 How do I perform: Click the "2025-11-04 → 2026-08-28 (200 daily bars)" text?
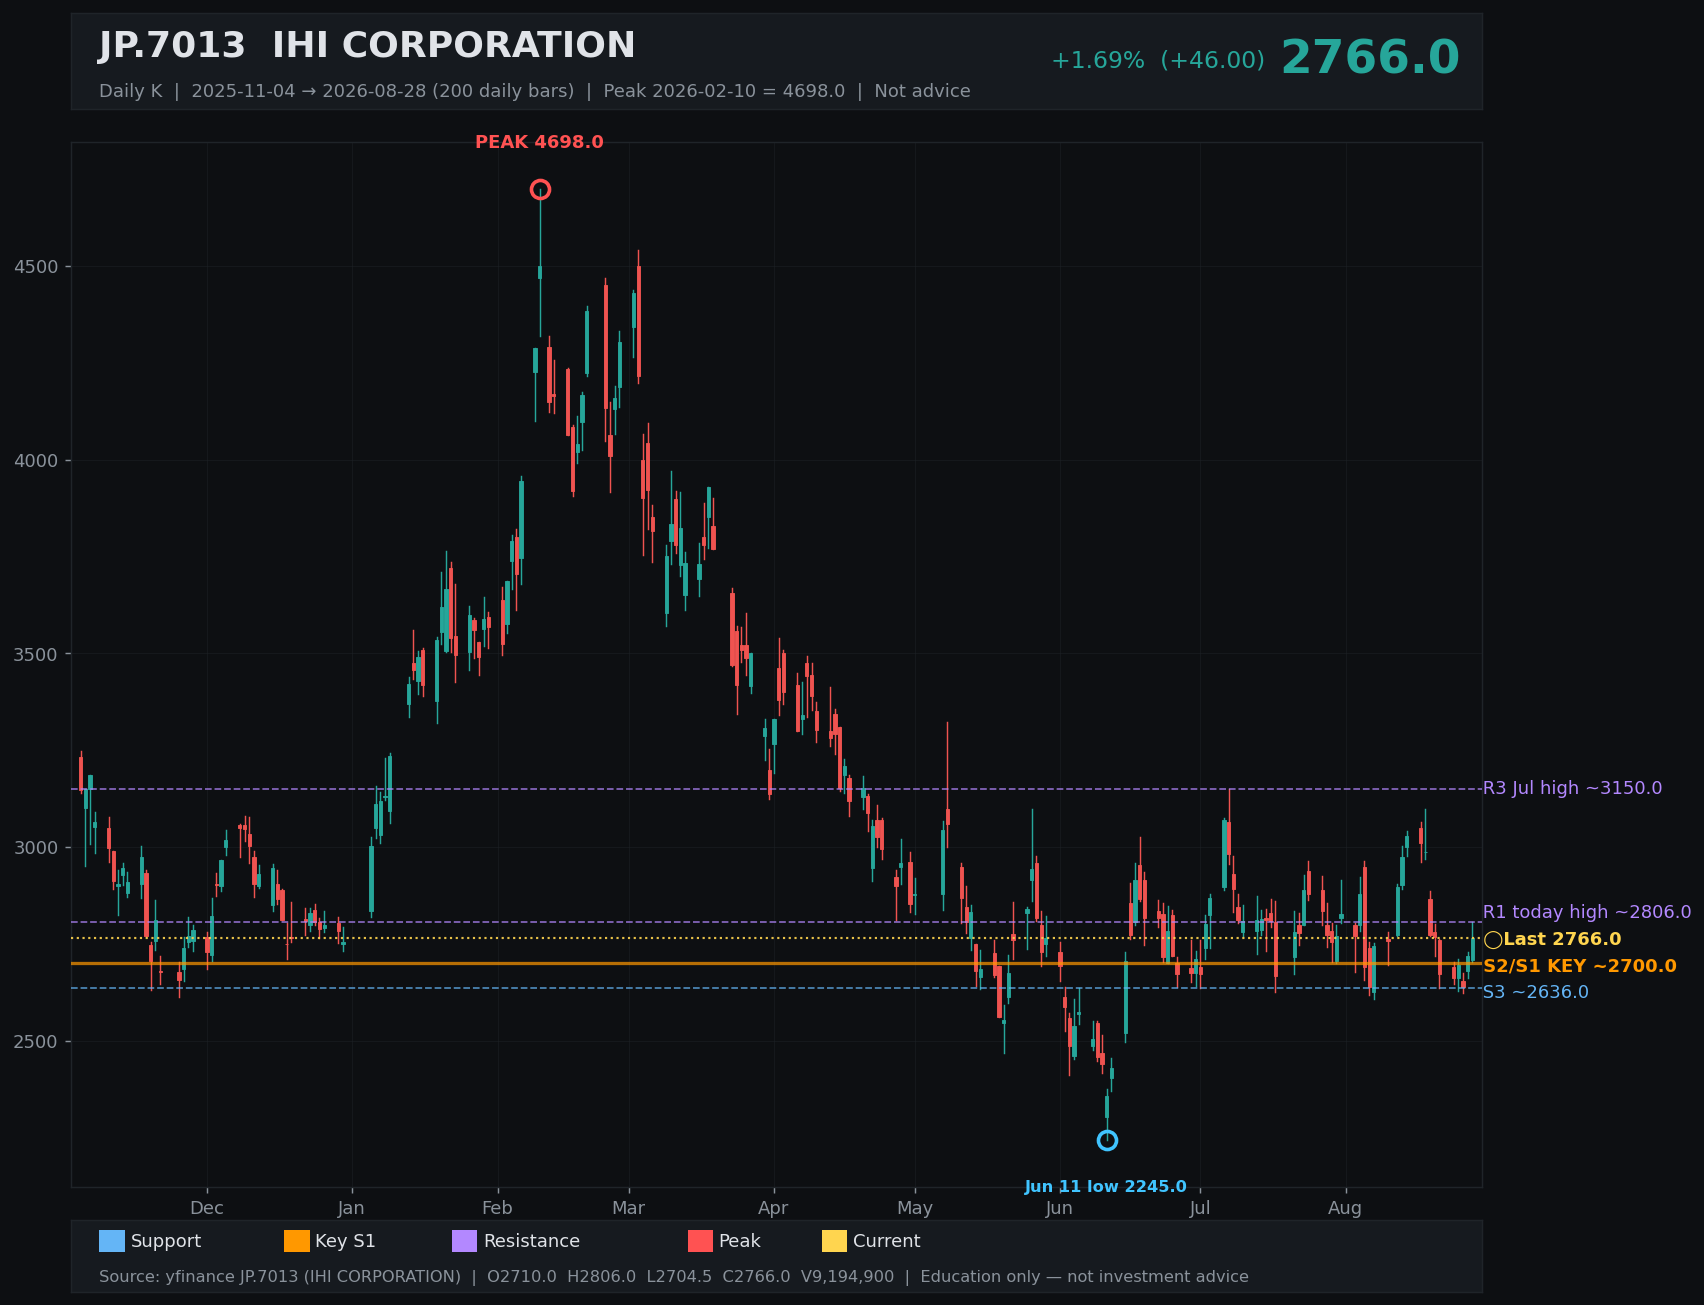pos(383,91)
